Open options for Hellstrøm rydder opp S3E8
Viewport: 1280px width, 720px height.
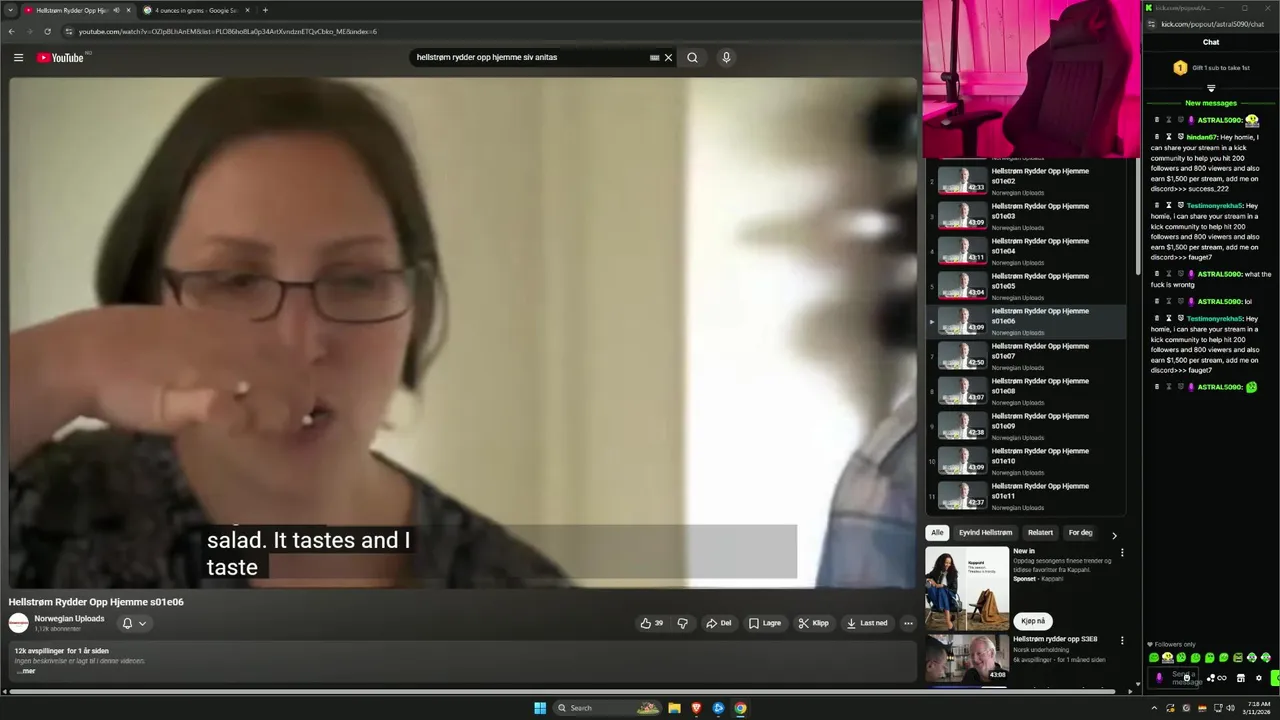[1122, 640]
